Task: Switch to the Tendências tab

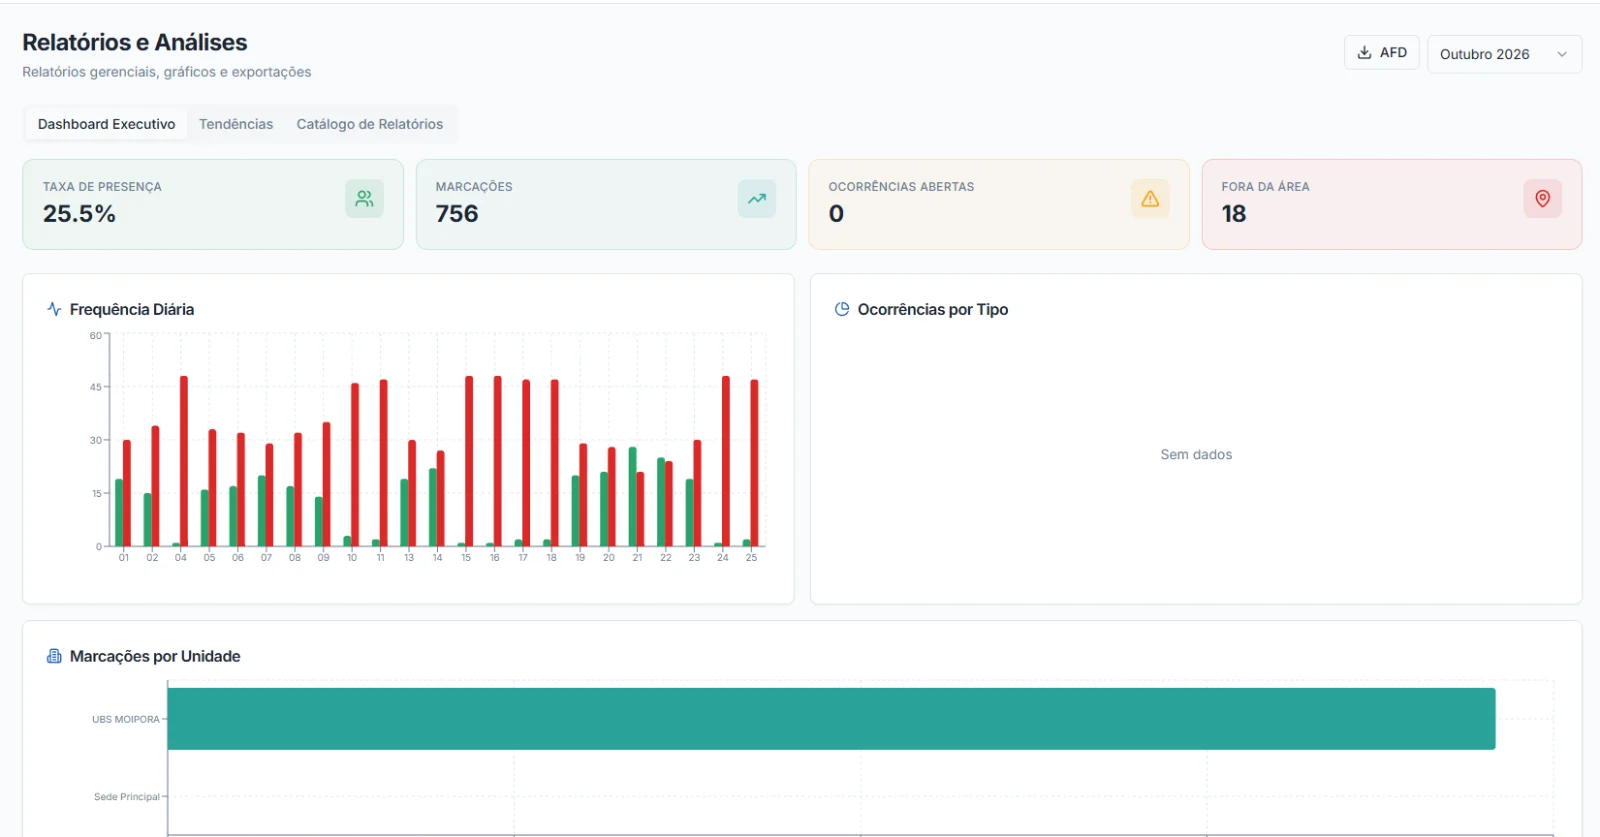Action: (x=236, y=124)
